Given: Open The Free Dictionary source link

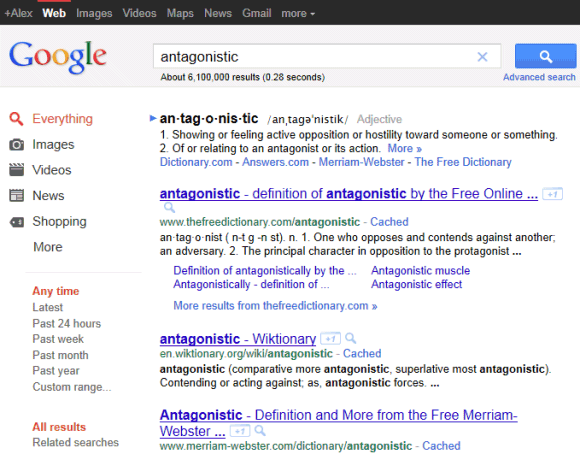Looking at the screenshot, I should tap(463, 162).
